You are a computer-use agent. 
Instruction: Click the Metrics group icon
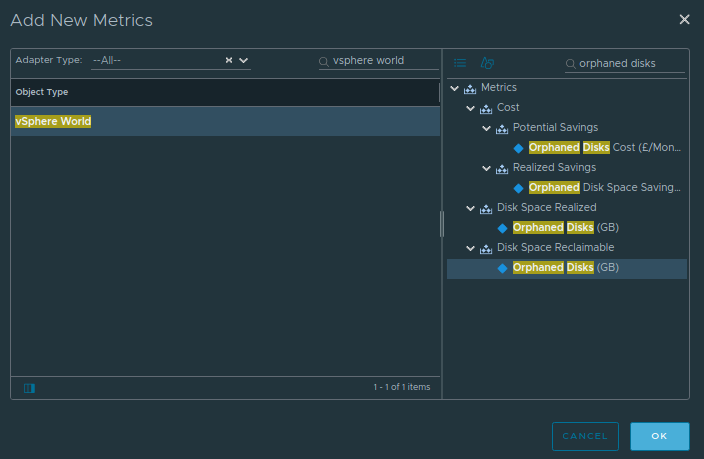coord(470,89)
